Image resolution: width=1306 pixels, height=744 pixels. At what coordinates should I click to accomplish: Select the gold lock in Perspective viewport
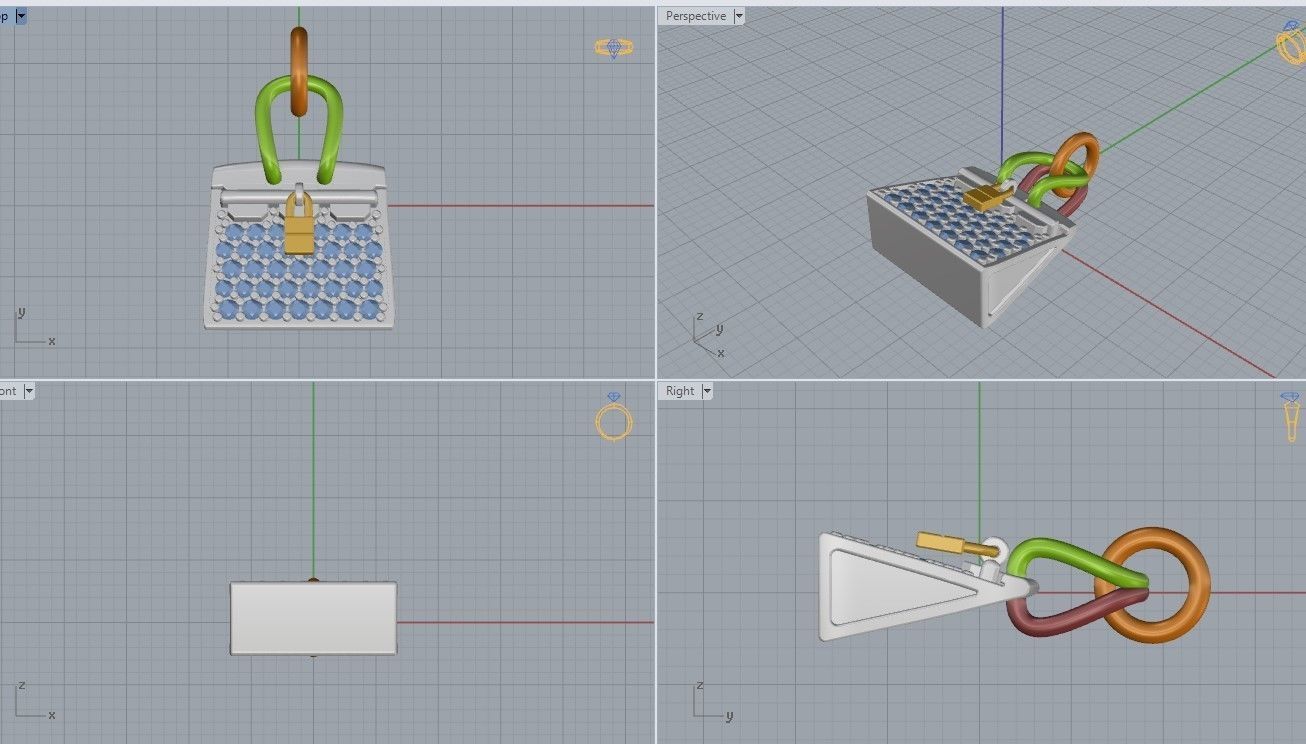(984, 198)
